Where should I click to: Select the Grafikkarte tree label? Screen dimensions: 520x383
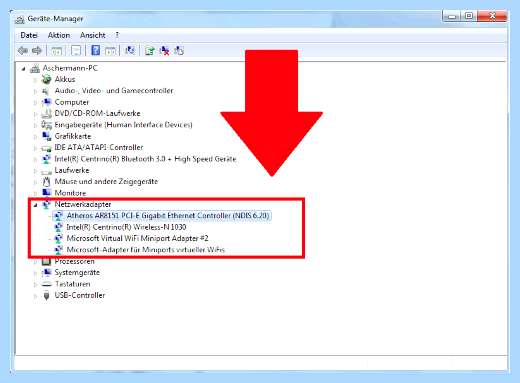pos(73,136)
